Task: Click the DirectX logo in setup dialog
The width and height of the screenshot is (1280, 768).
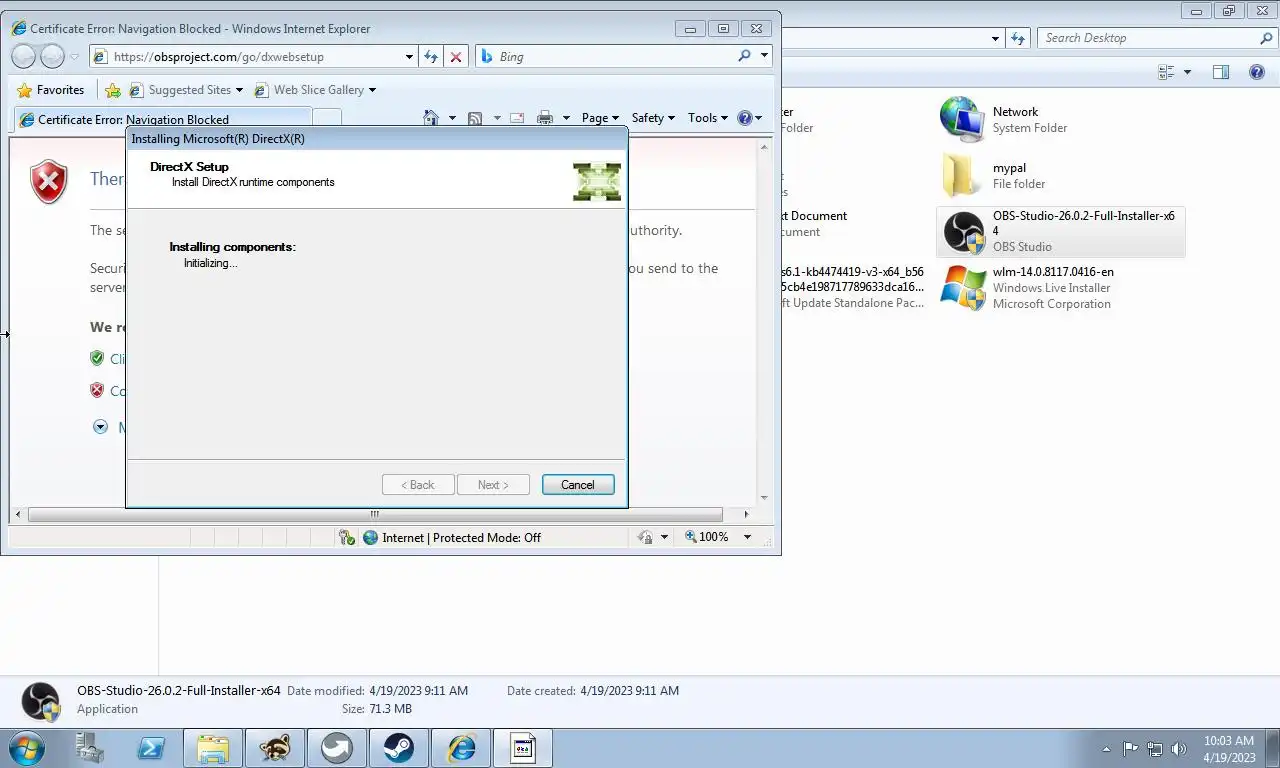Action: click(597, 181)
